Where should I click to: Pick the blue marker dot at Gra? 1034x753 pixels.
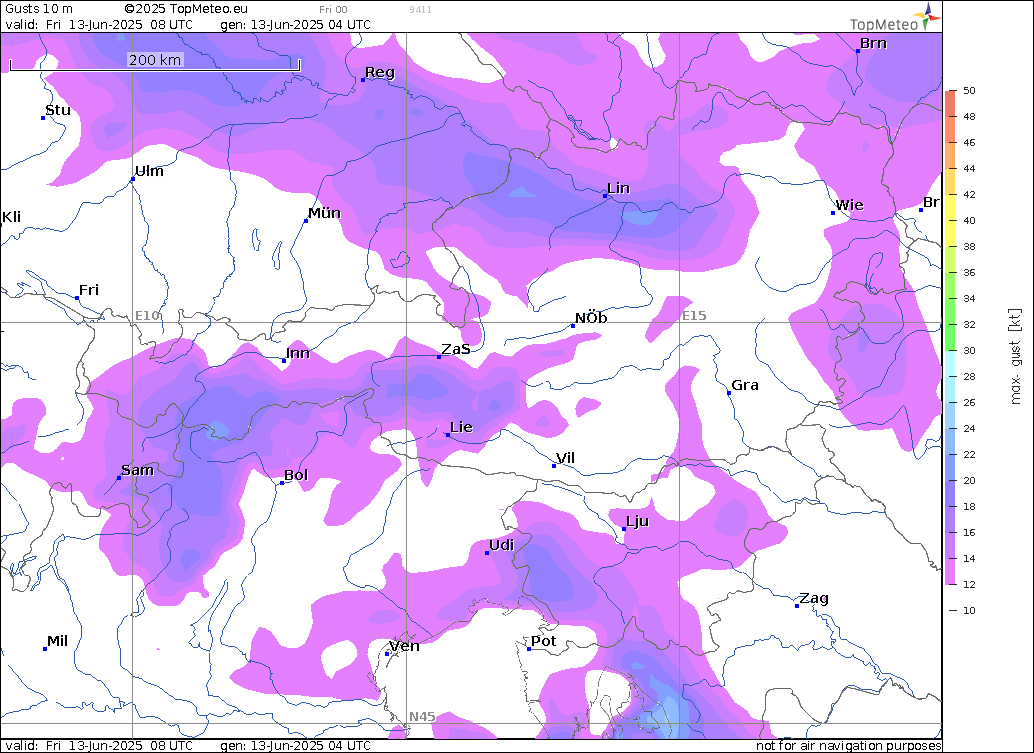click(x=729, y=393)
